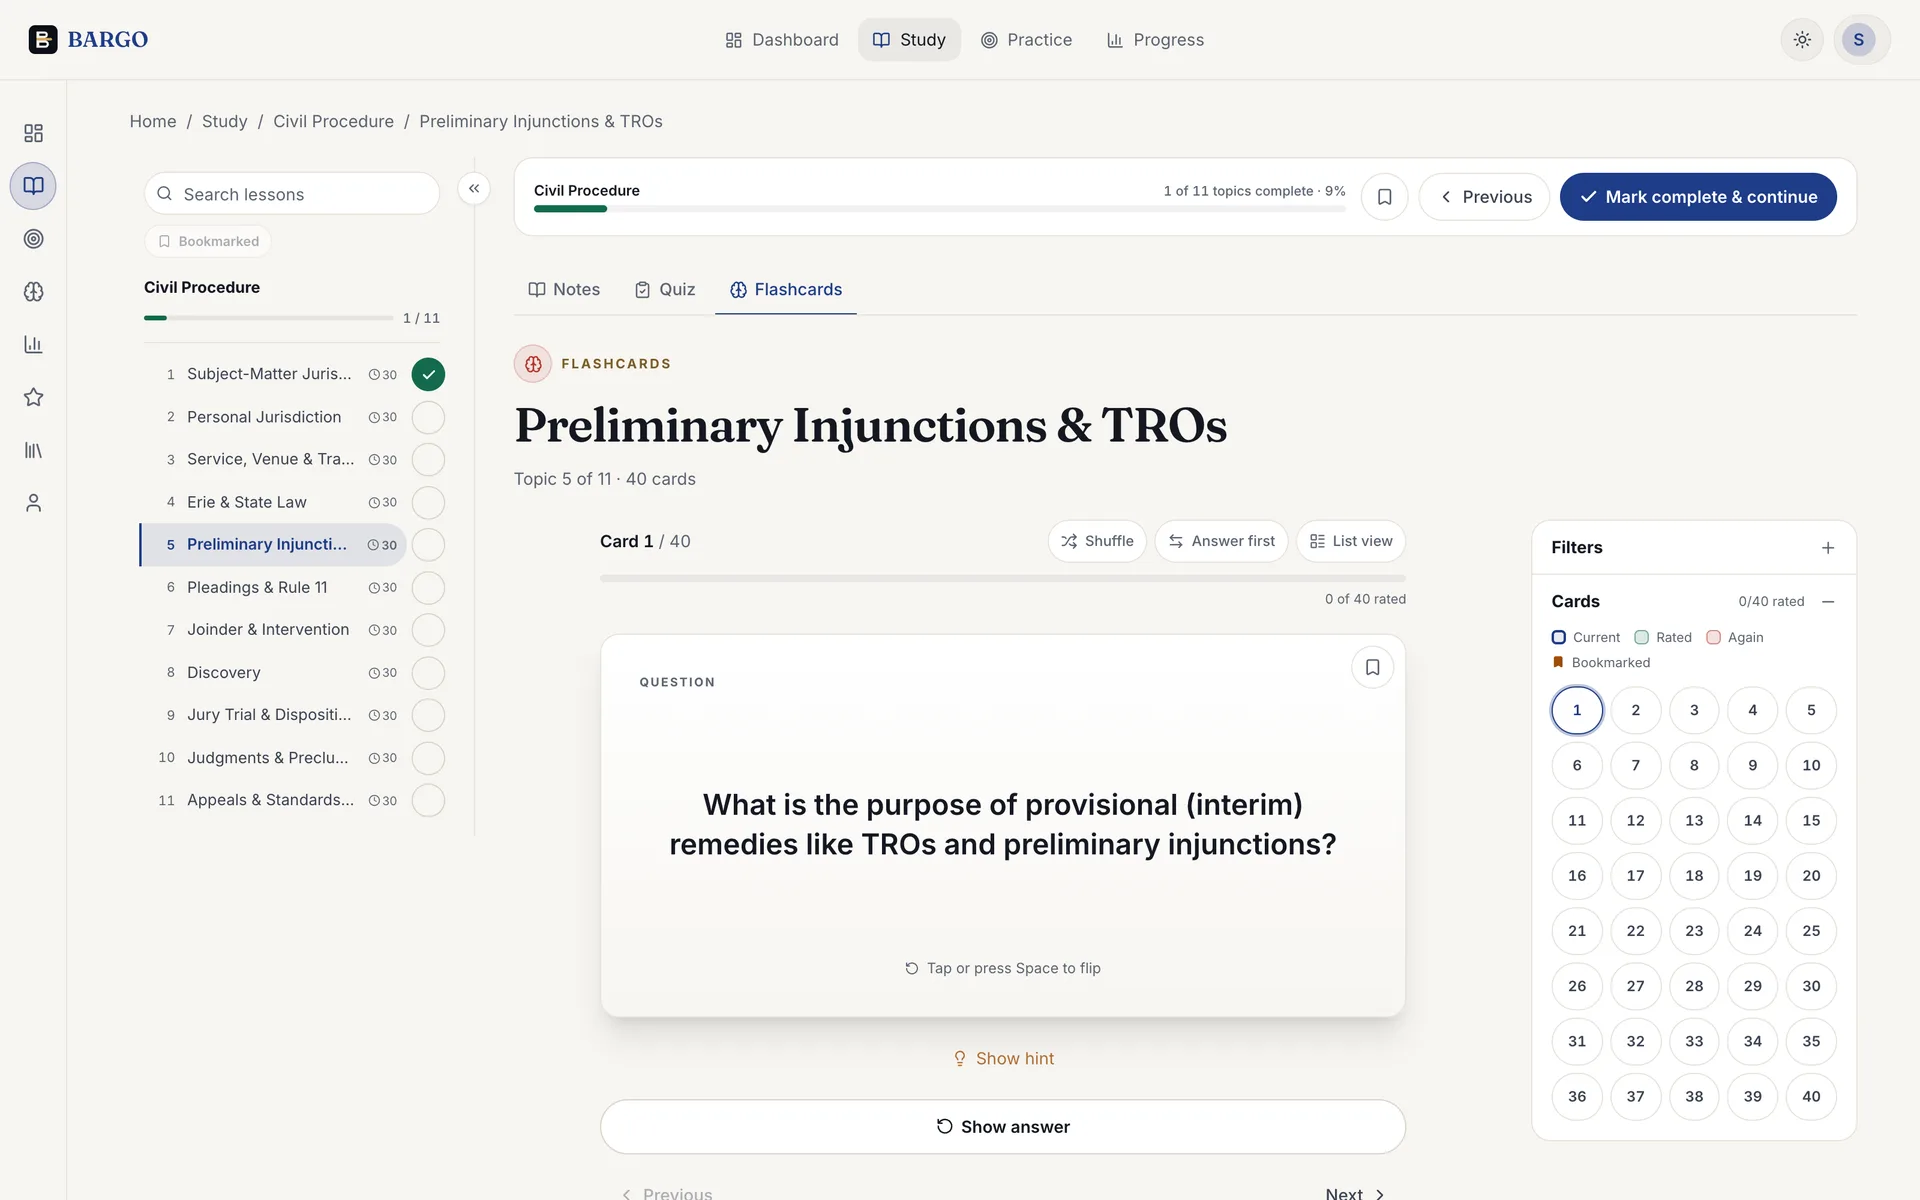Open the user avatar labeled S
Image resolution: width=1920 pixels, height=1200 pixels.
(1859, 40)
